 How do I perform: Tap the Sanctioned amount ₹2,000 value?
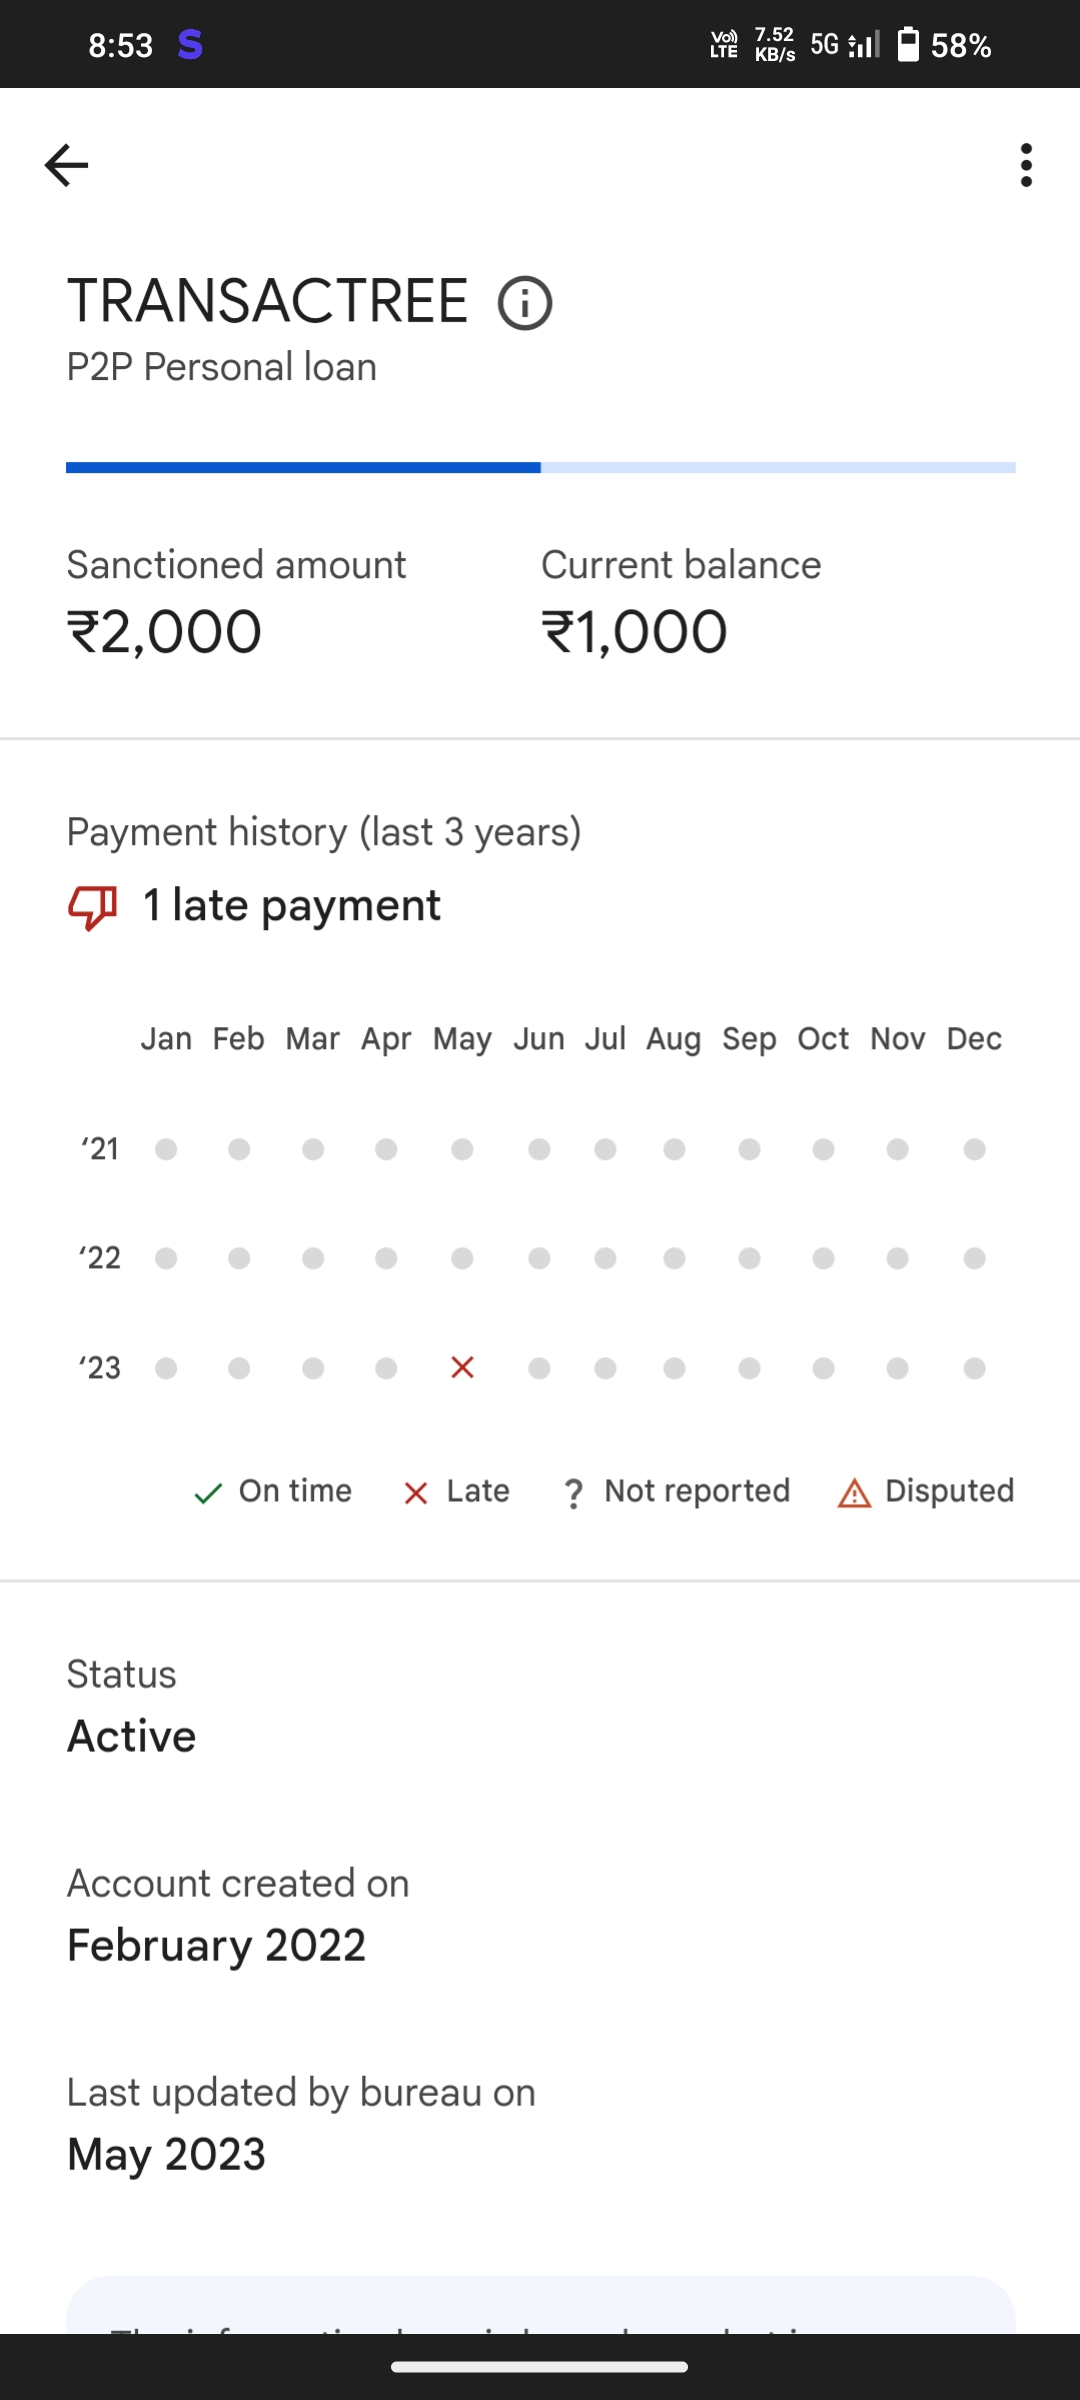point(165,632)
